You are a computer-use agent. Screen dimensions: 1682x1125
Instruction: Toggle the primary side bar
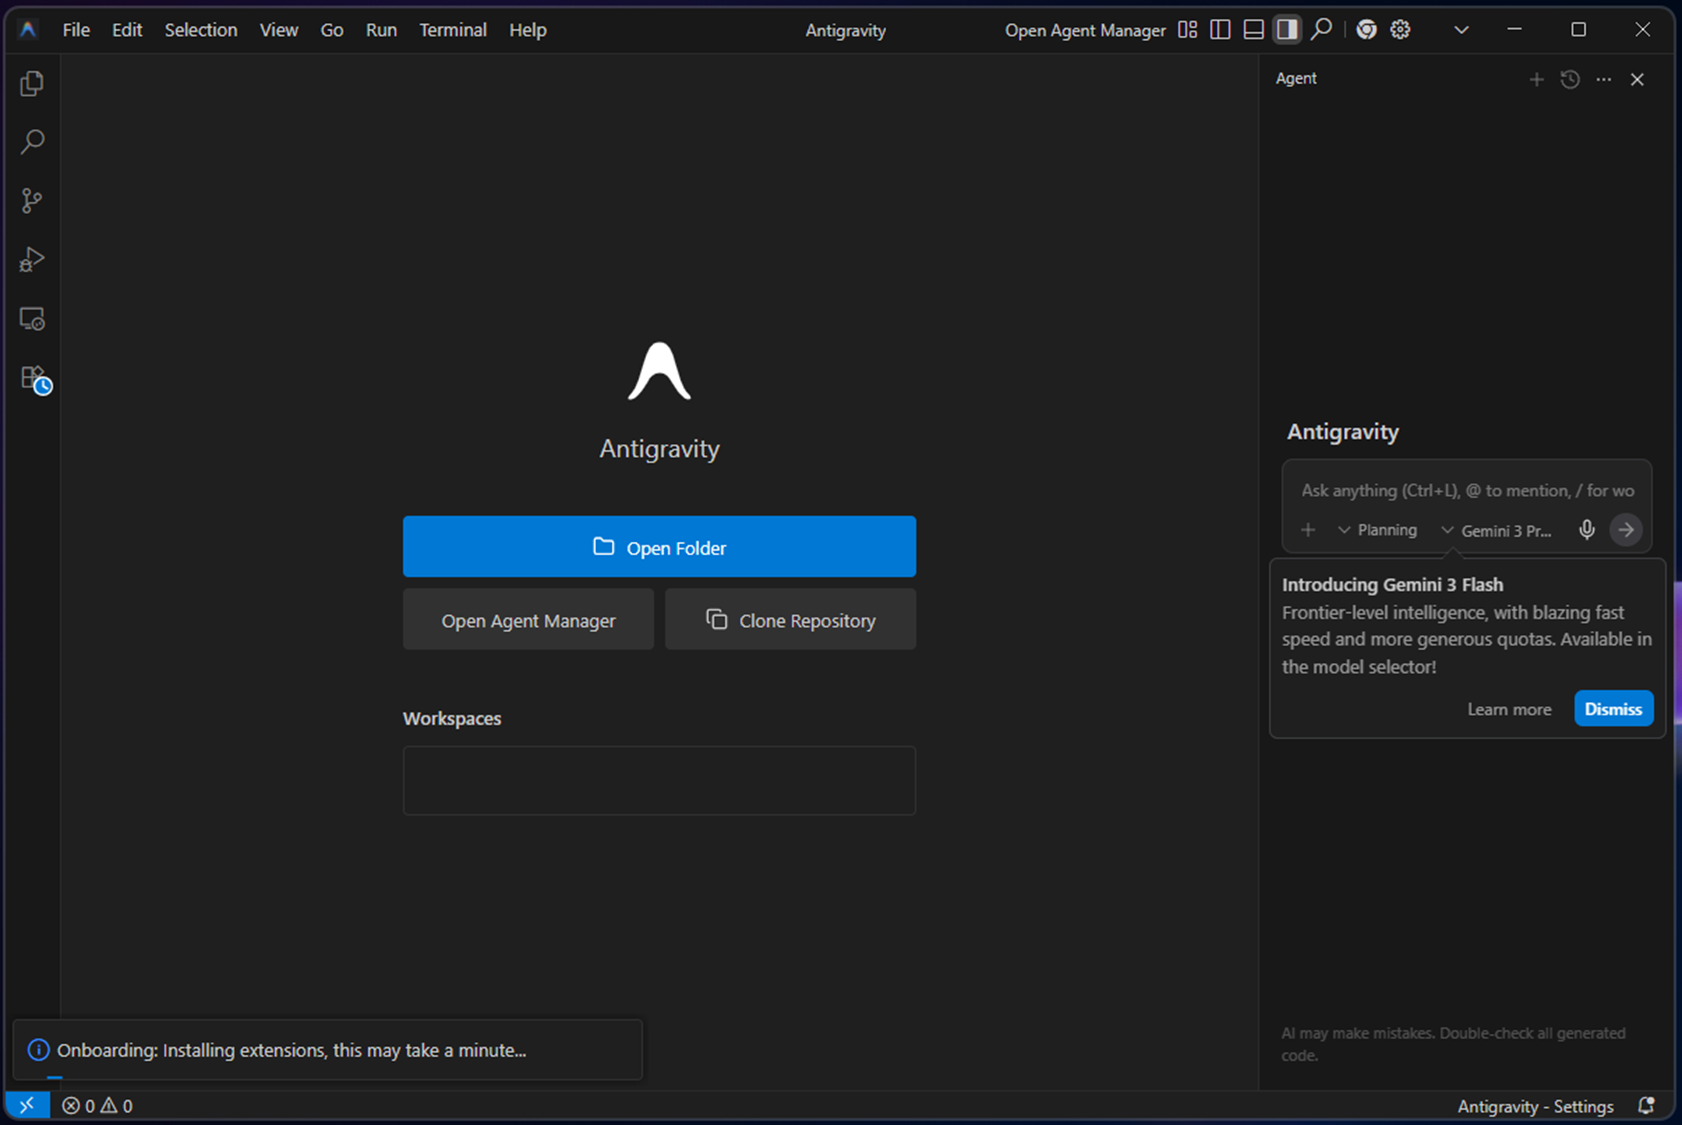click(1220, 30)
